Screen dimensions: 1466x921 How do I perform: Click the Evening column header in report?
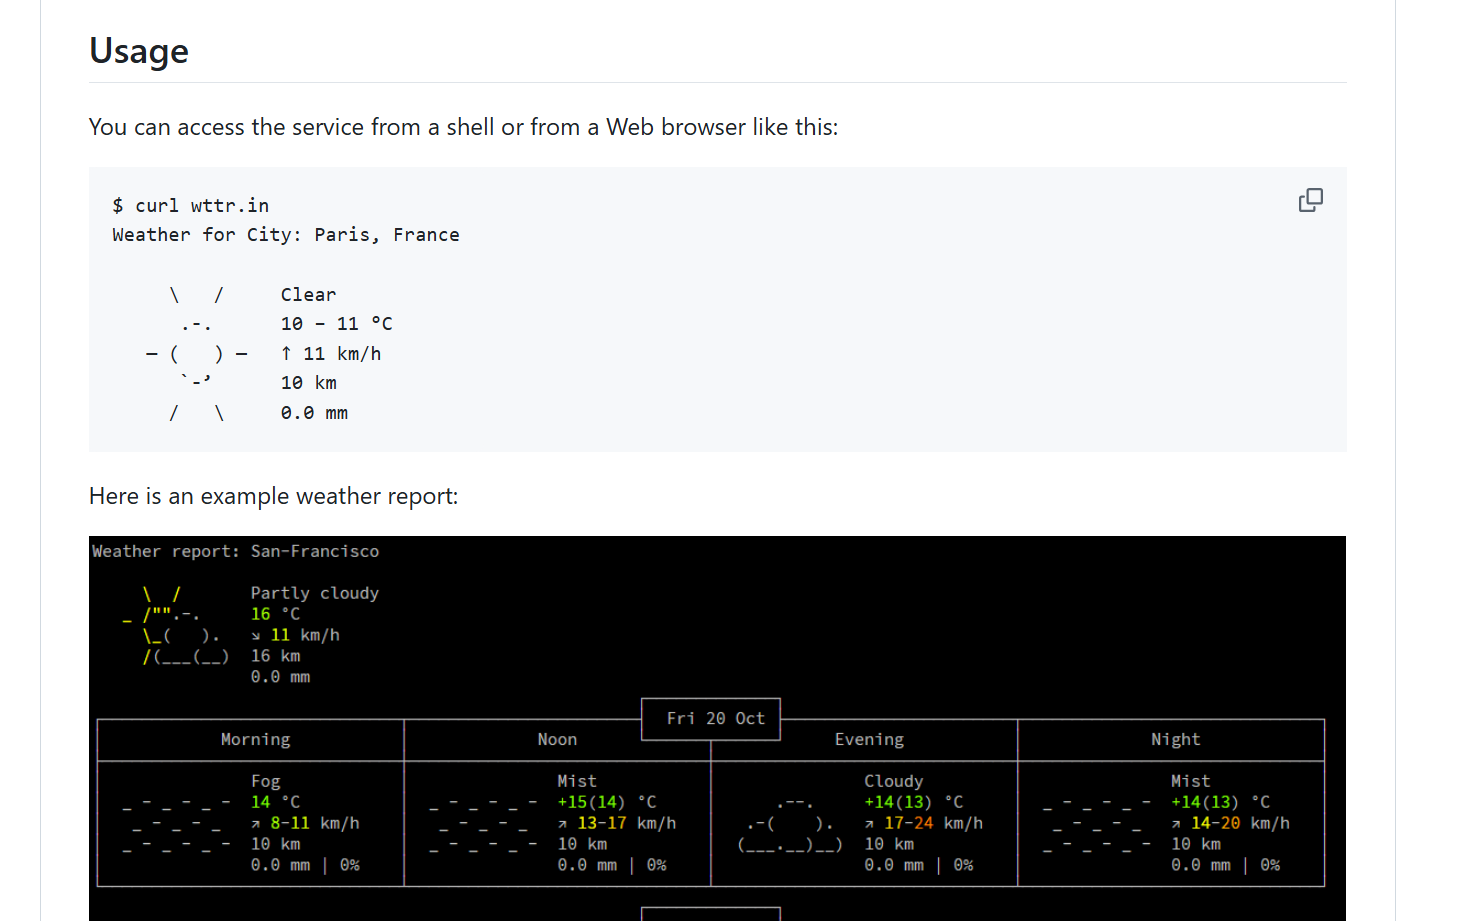(x=869, y=739)
